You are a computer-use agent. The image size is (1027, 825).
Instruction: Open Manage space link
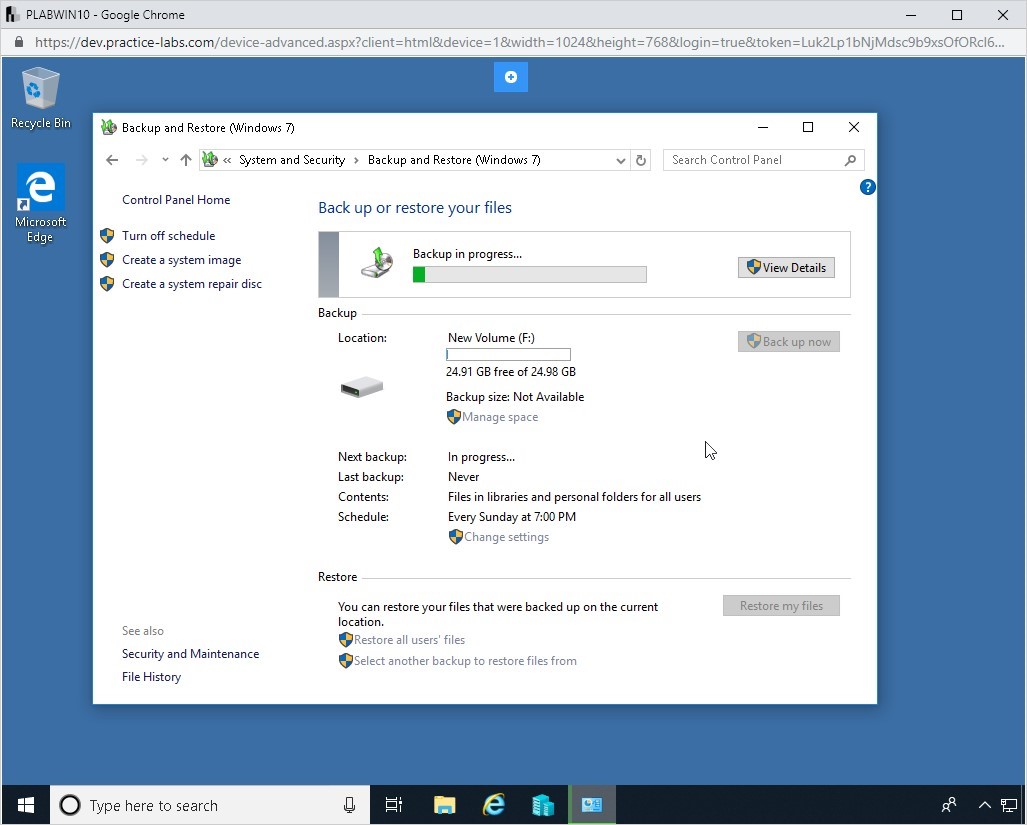pyautogui.click(x=500, y=417)
